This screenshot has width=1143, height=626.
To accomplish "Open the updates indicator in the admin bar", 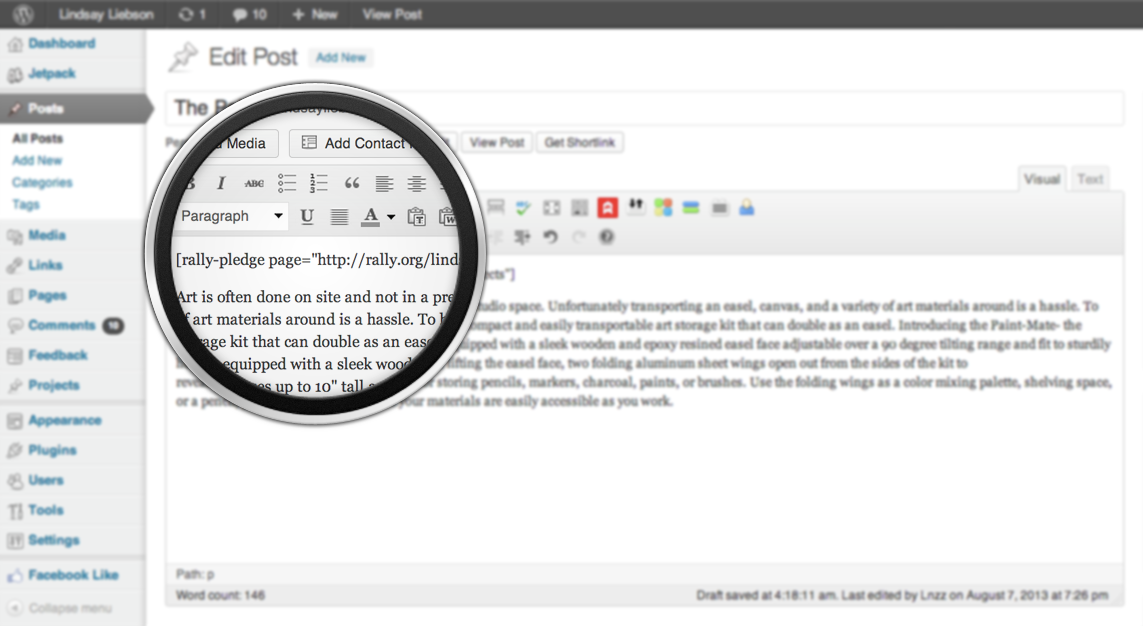I will tap(192, 14).
